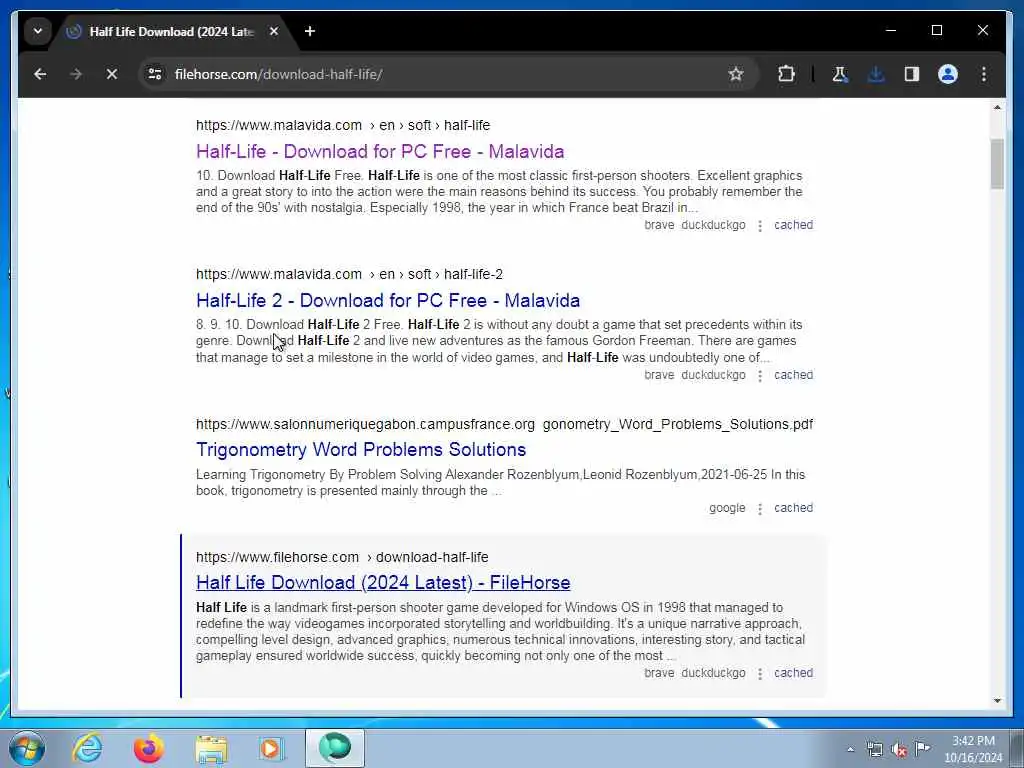Toggle the browser side panel
Screen dimensions: 1024x768
[x=912, y=74]
